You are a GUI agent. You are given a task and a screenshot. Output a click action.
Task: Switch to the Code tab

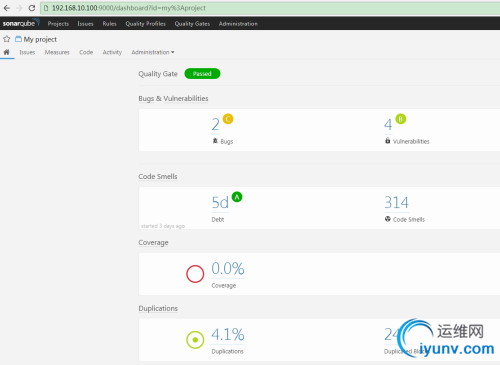click(86, 52)
